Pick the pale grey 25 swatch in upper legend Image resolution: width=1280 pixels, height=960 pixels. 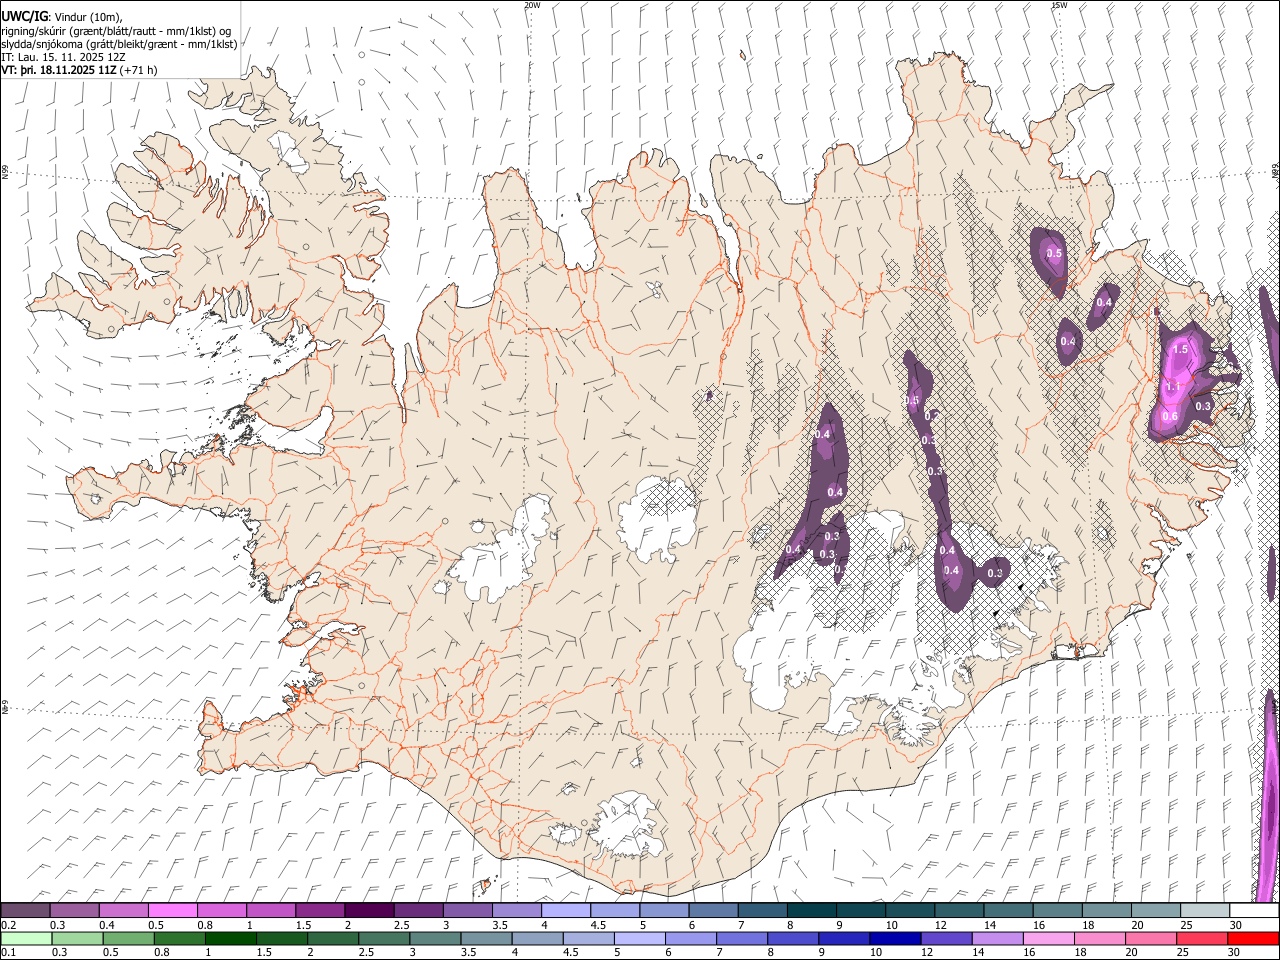1204,910
